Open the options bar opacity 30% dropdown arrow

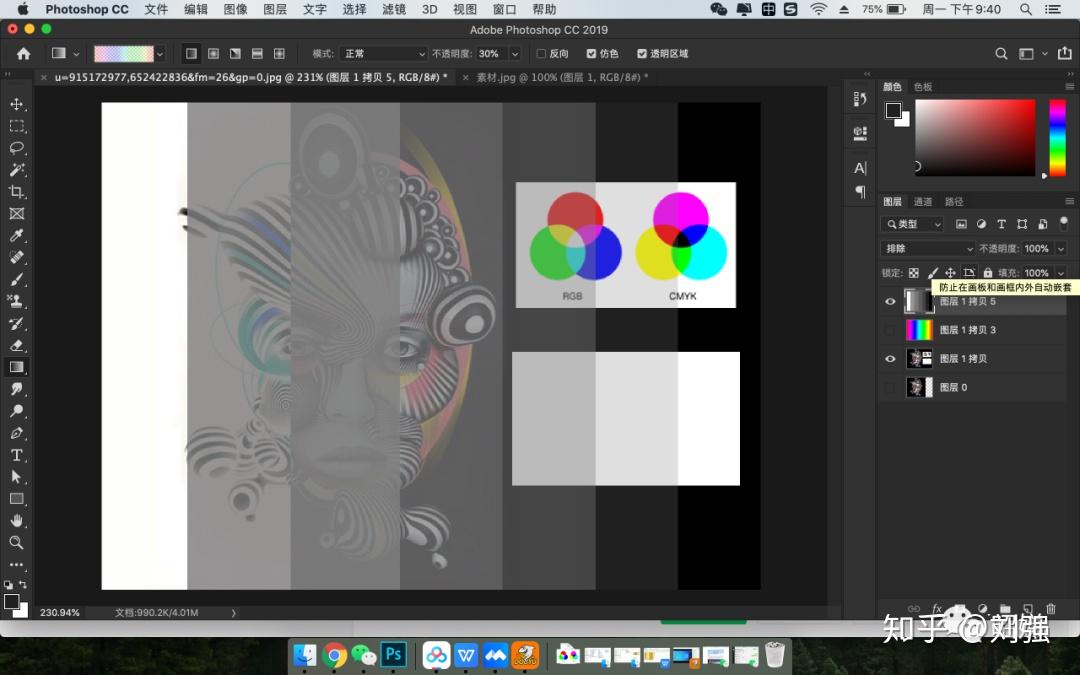pos(515,54)
